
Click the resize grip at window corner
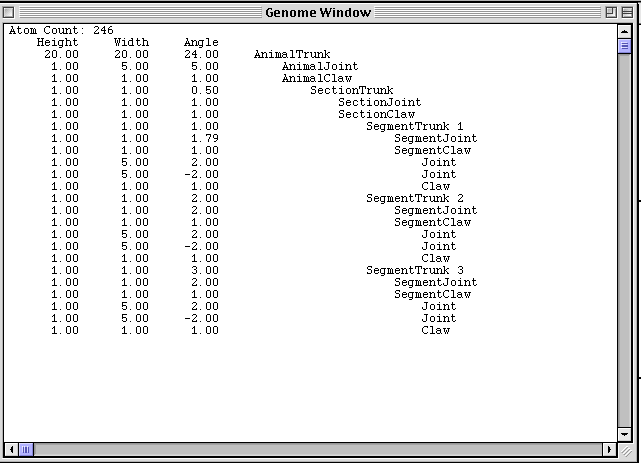coord(625,451)
